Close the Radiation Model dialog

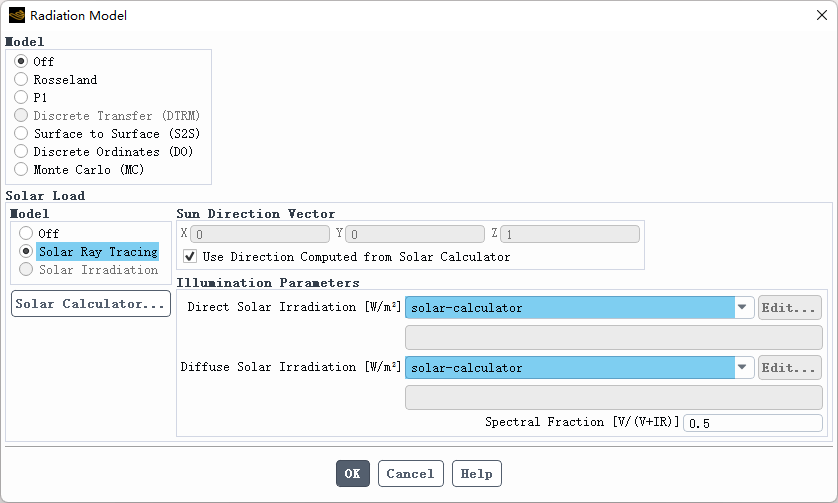(x=821, y=15)
